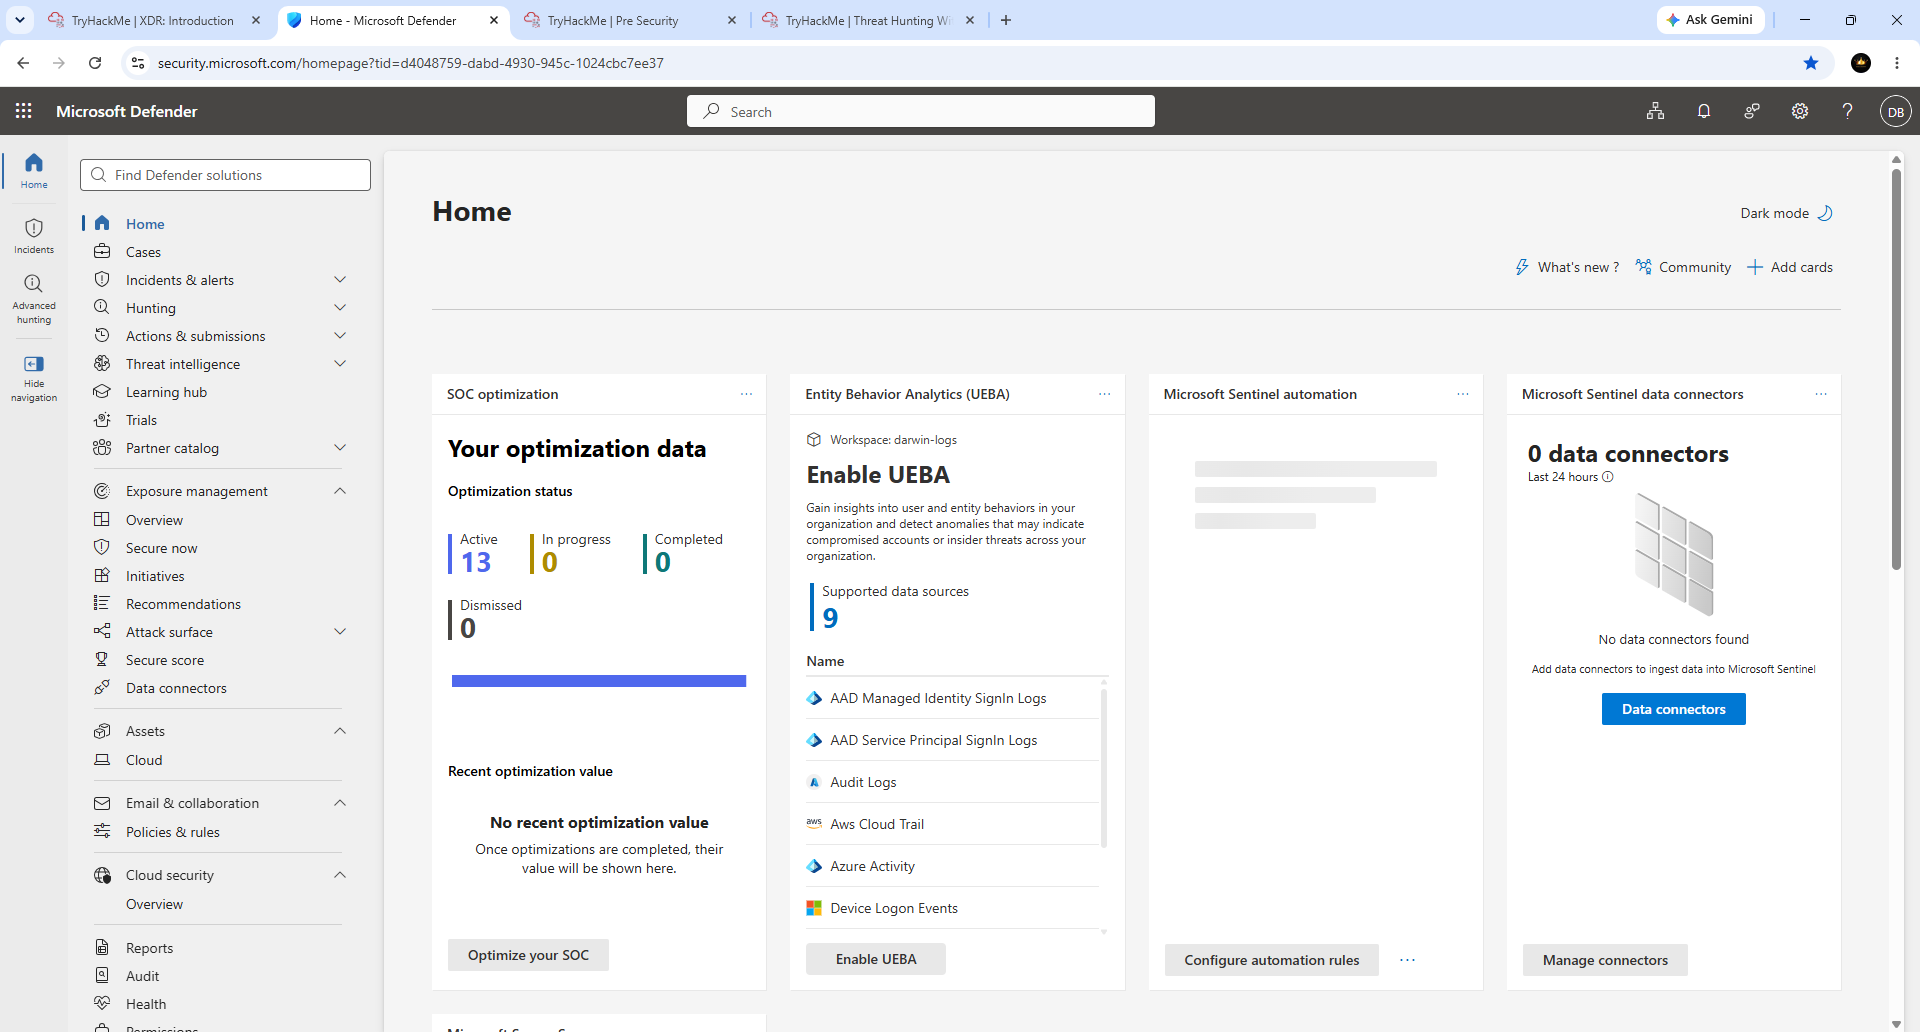Expand the Hunting section
1920x1032 pixels.
(x=340, y=308)
